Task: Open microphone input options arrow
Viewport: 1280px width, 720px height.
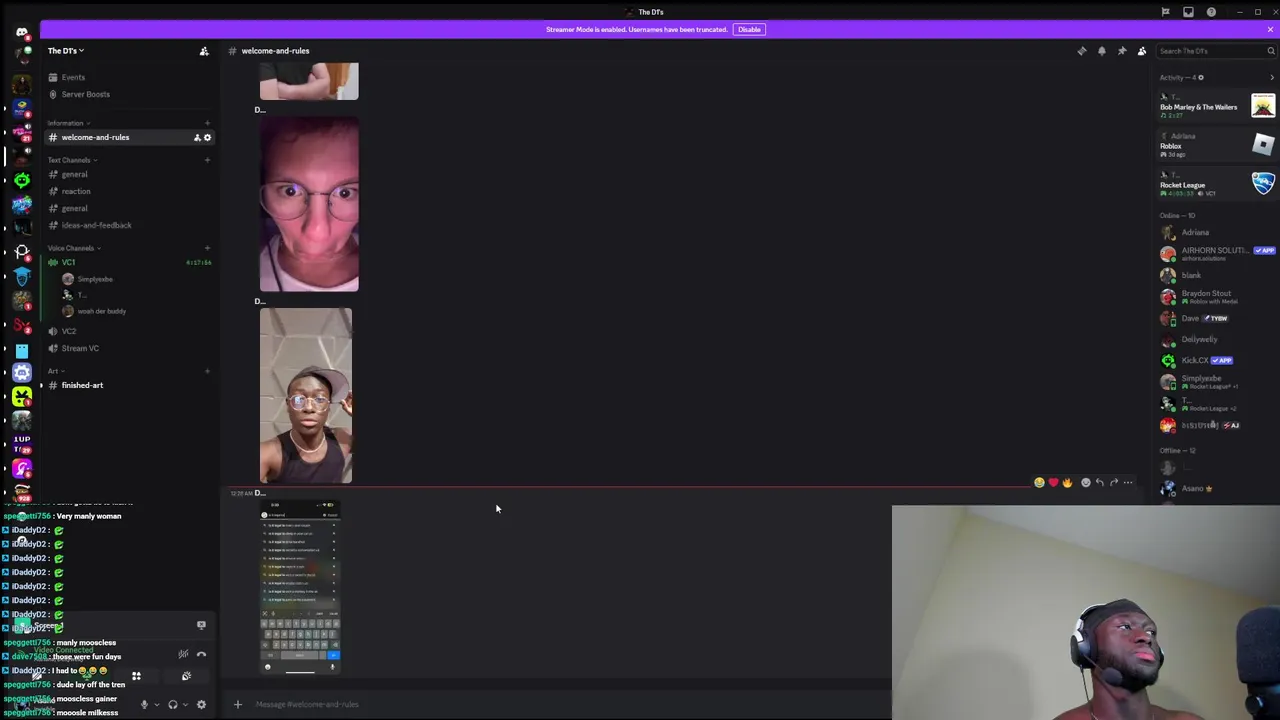Action: [x=156, y=704]
